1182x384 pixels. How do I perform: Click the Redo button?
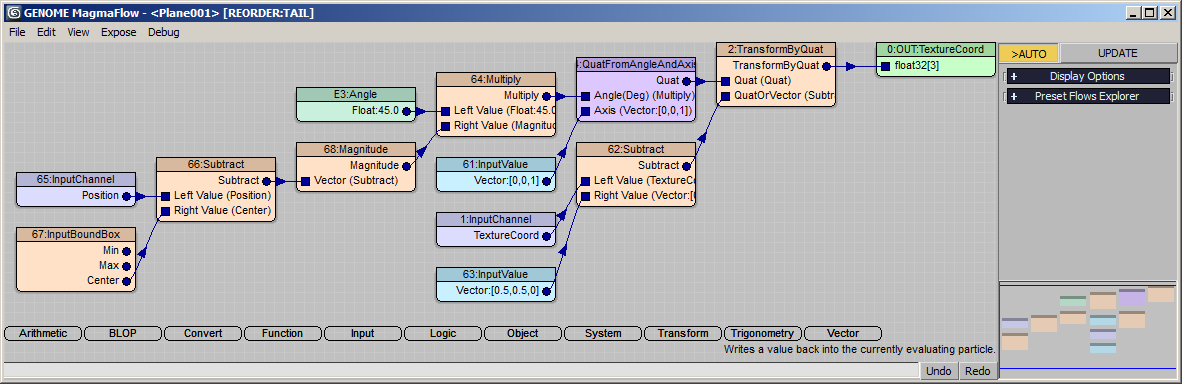pos(978,371)
